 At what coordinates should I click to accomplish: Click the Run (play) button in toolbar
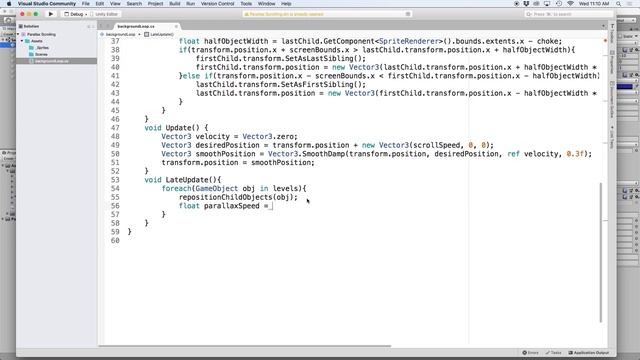click(51, 14)
